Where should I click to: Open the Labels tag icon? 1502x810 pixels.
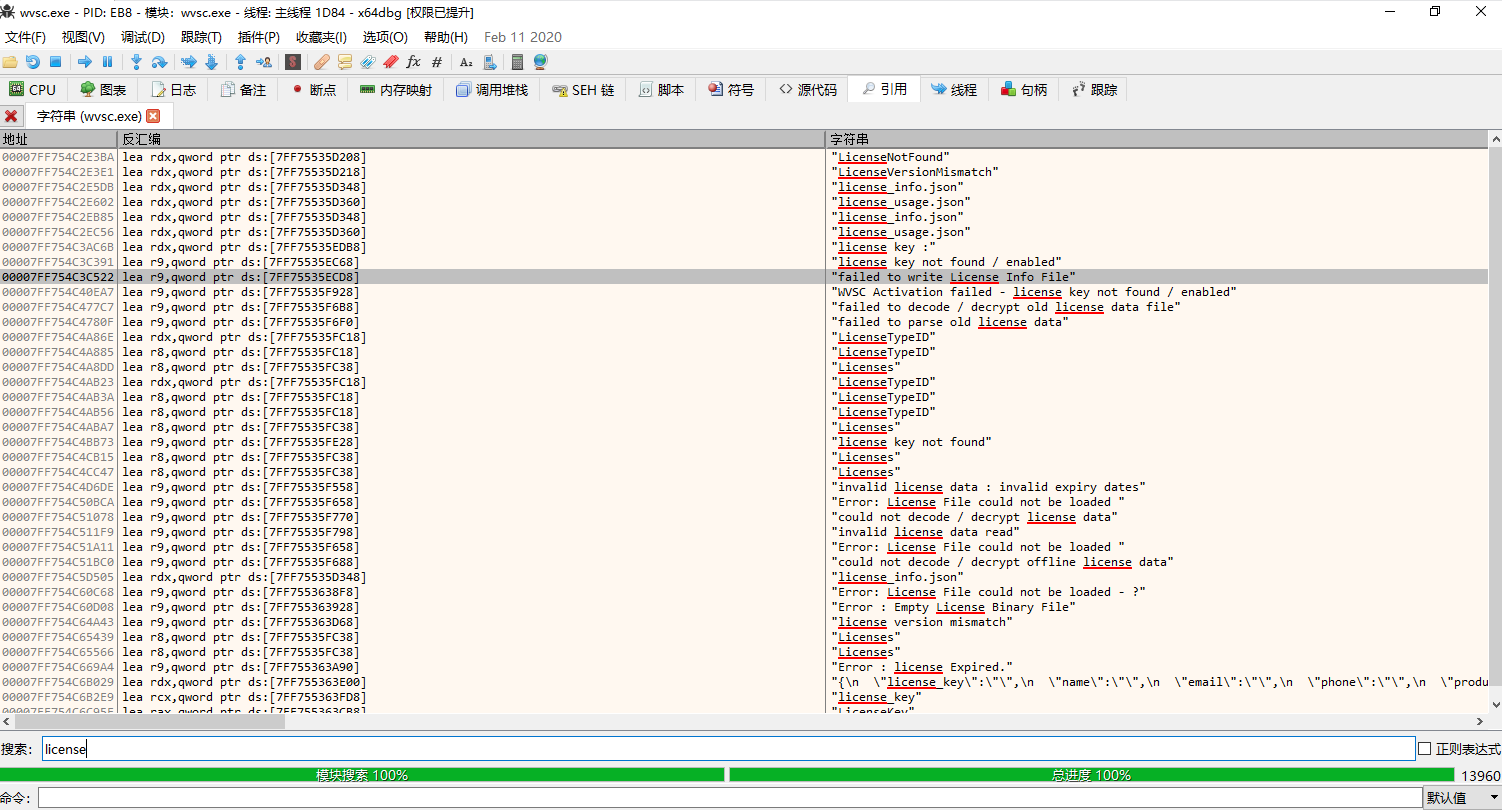click(367, 62)
